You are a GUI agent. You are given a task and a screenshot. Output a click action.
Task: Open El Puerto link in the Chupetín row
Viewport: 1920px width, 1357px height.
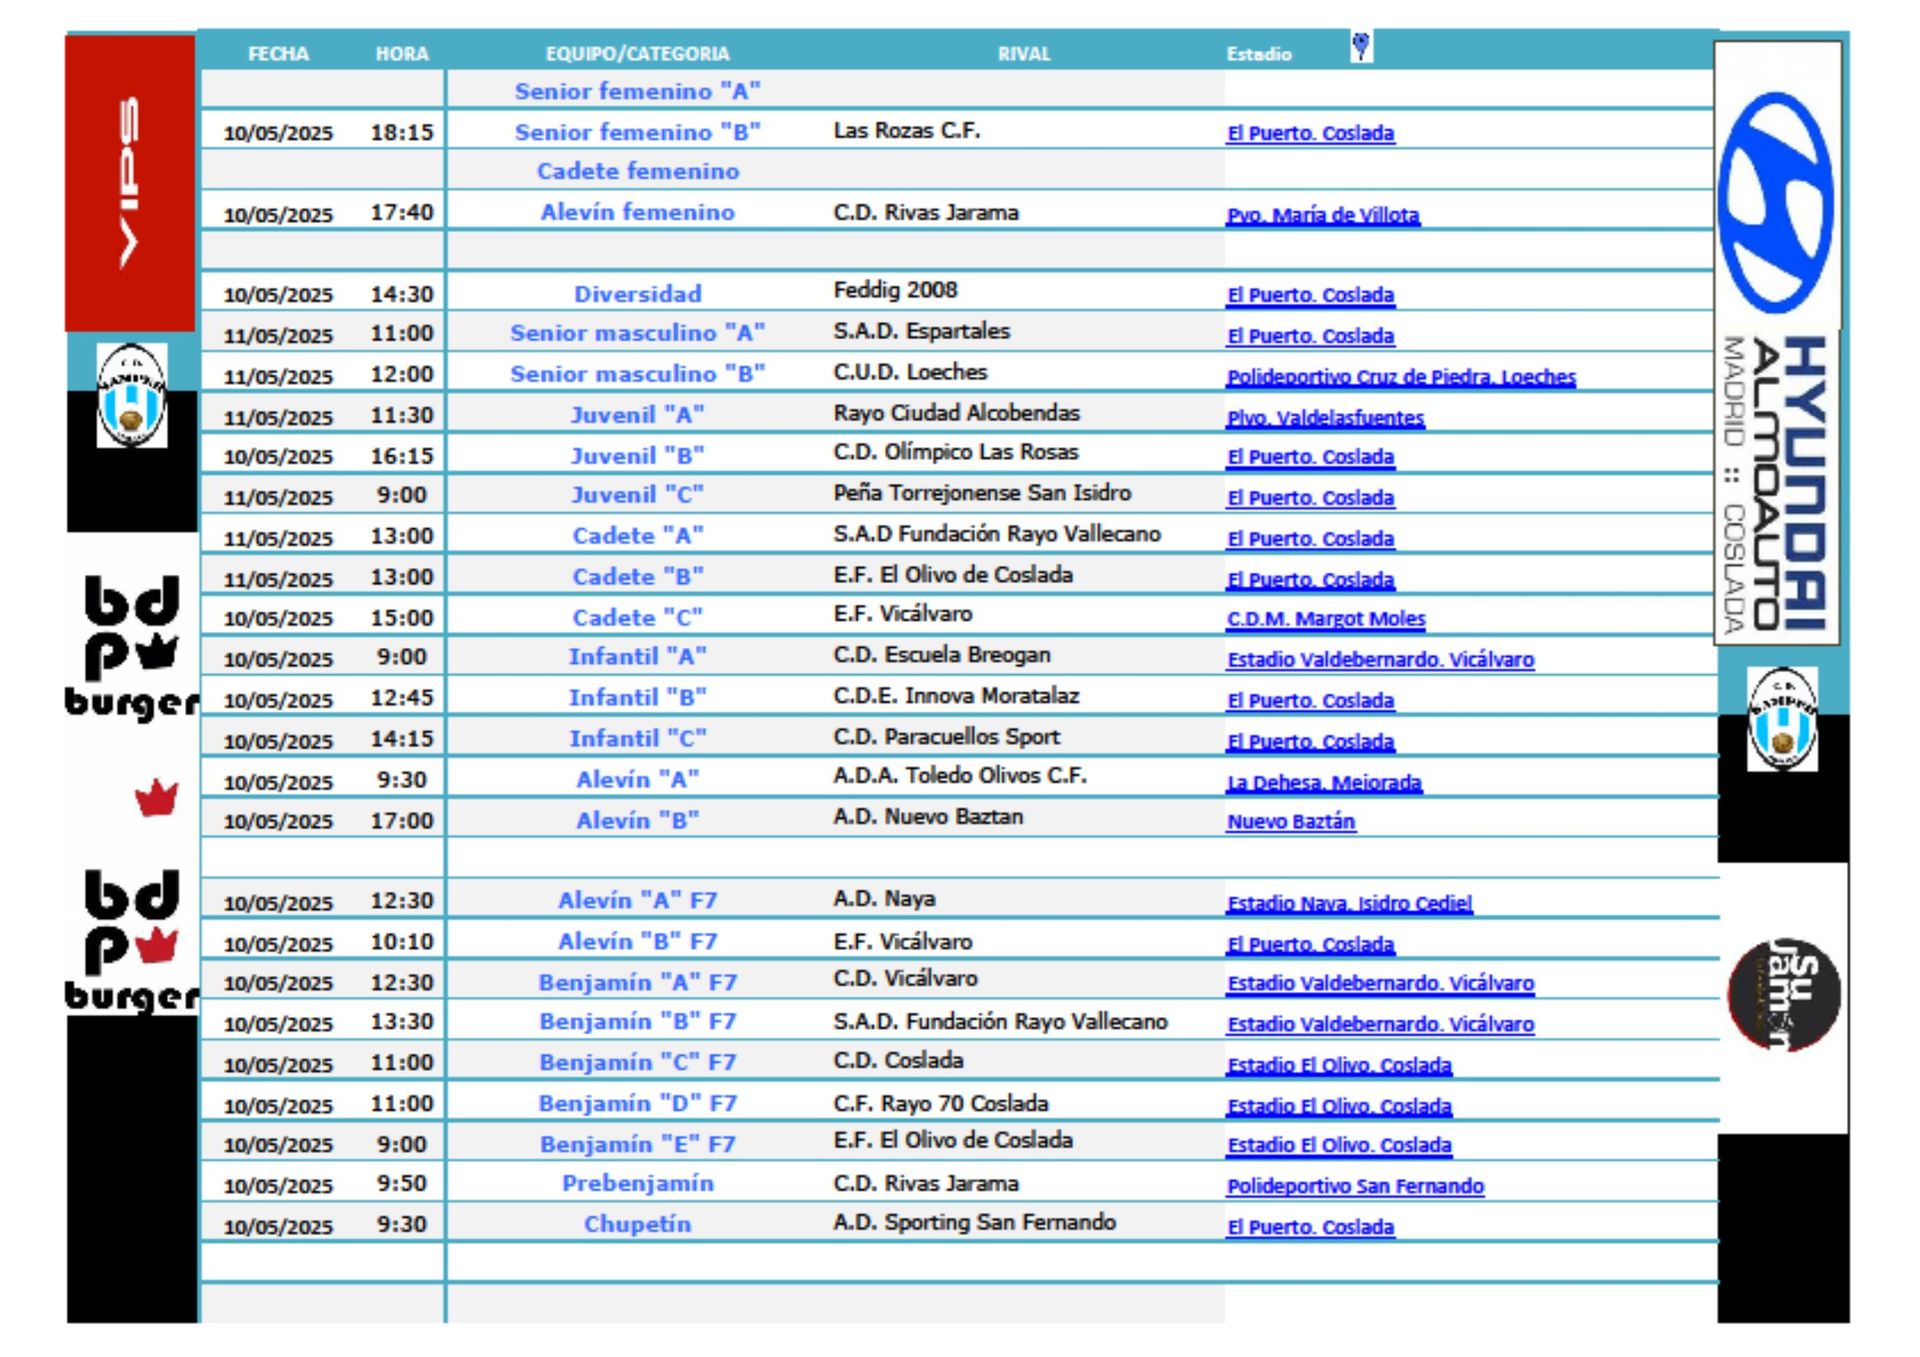click(1310, 1228)
